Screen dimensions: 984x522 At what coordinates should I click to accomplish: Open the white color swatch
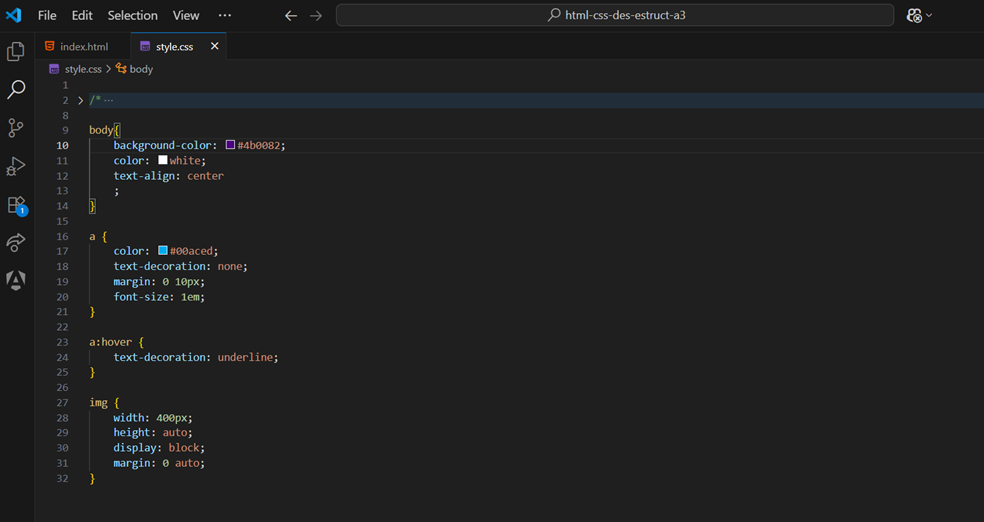pos(163,160)
